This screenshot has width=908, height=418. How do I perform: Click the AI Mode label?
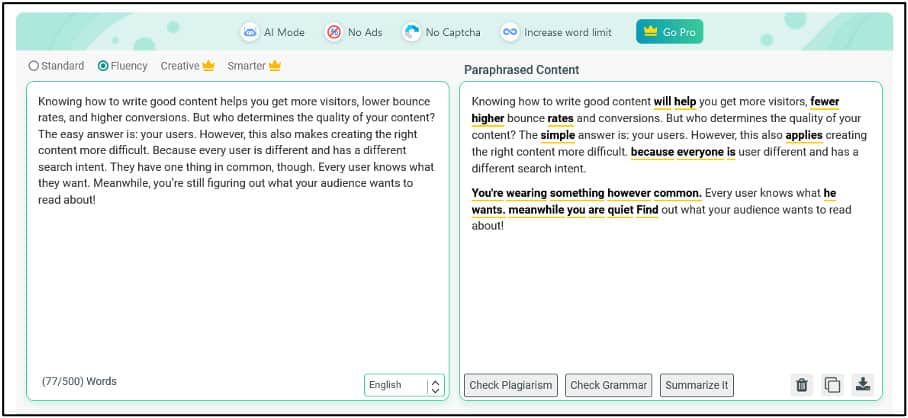point(284,32)
